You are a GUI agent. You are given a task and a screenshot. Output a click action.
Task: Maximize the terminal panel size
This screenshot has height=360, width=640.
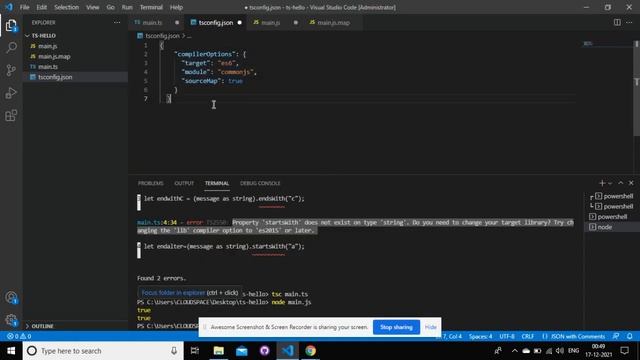[620, 183]
